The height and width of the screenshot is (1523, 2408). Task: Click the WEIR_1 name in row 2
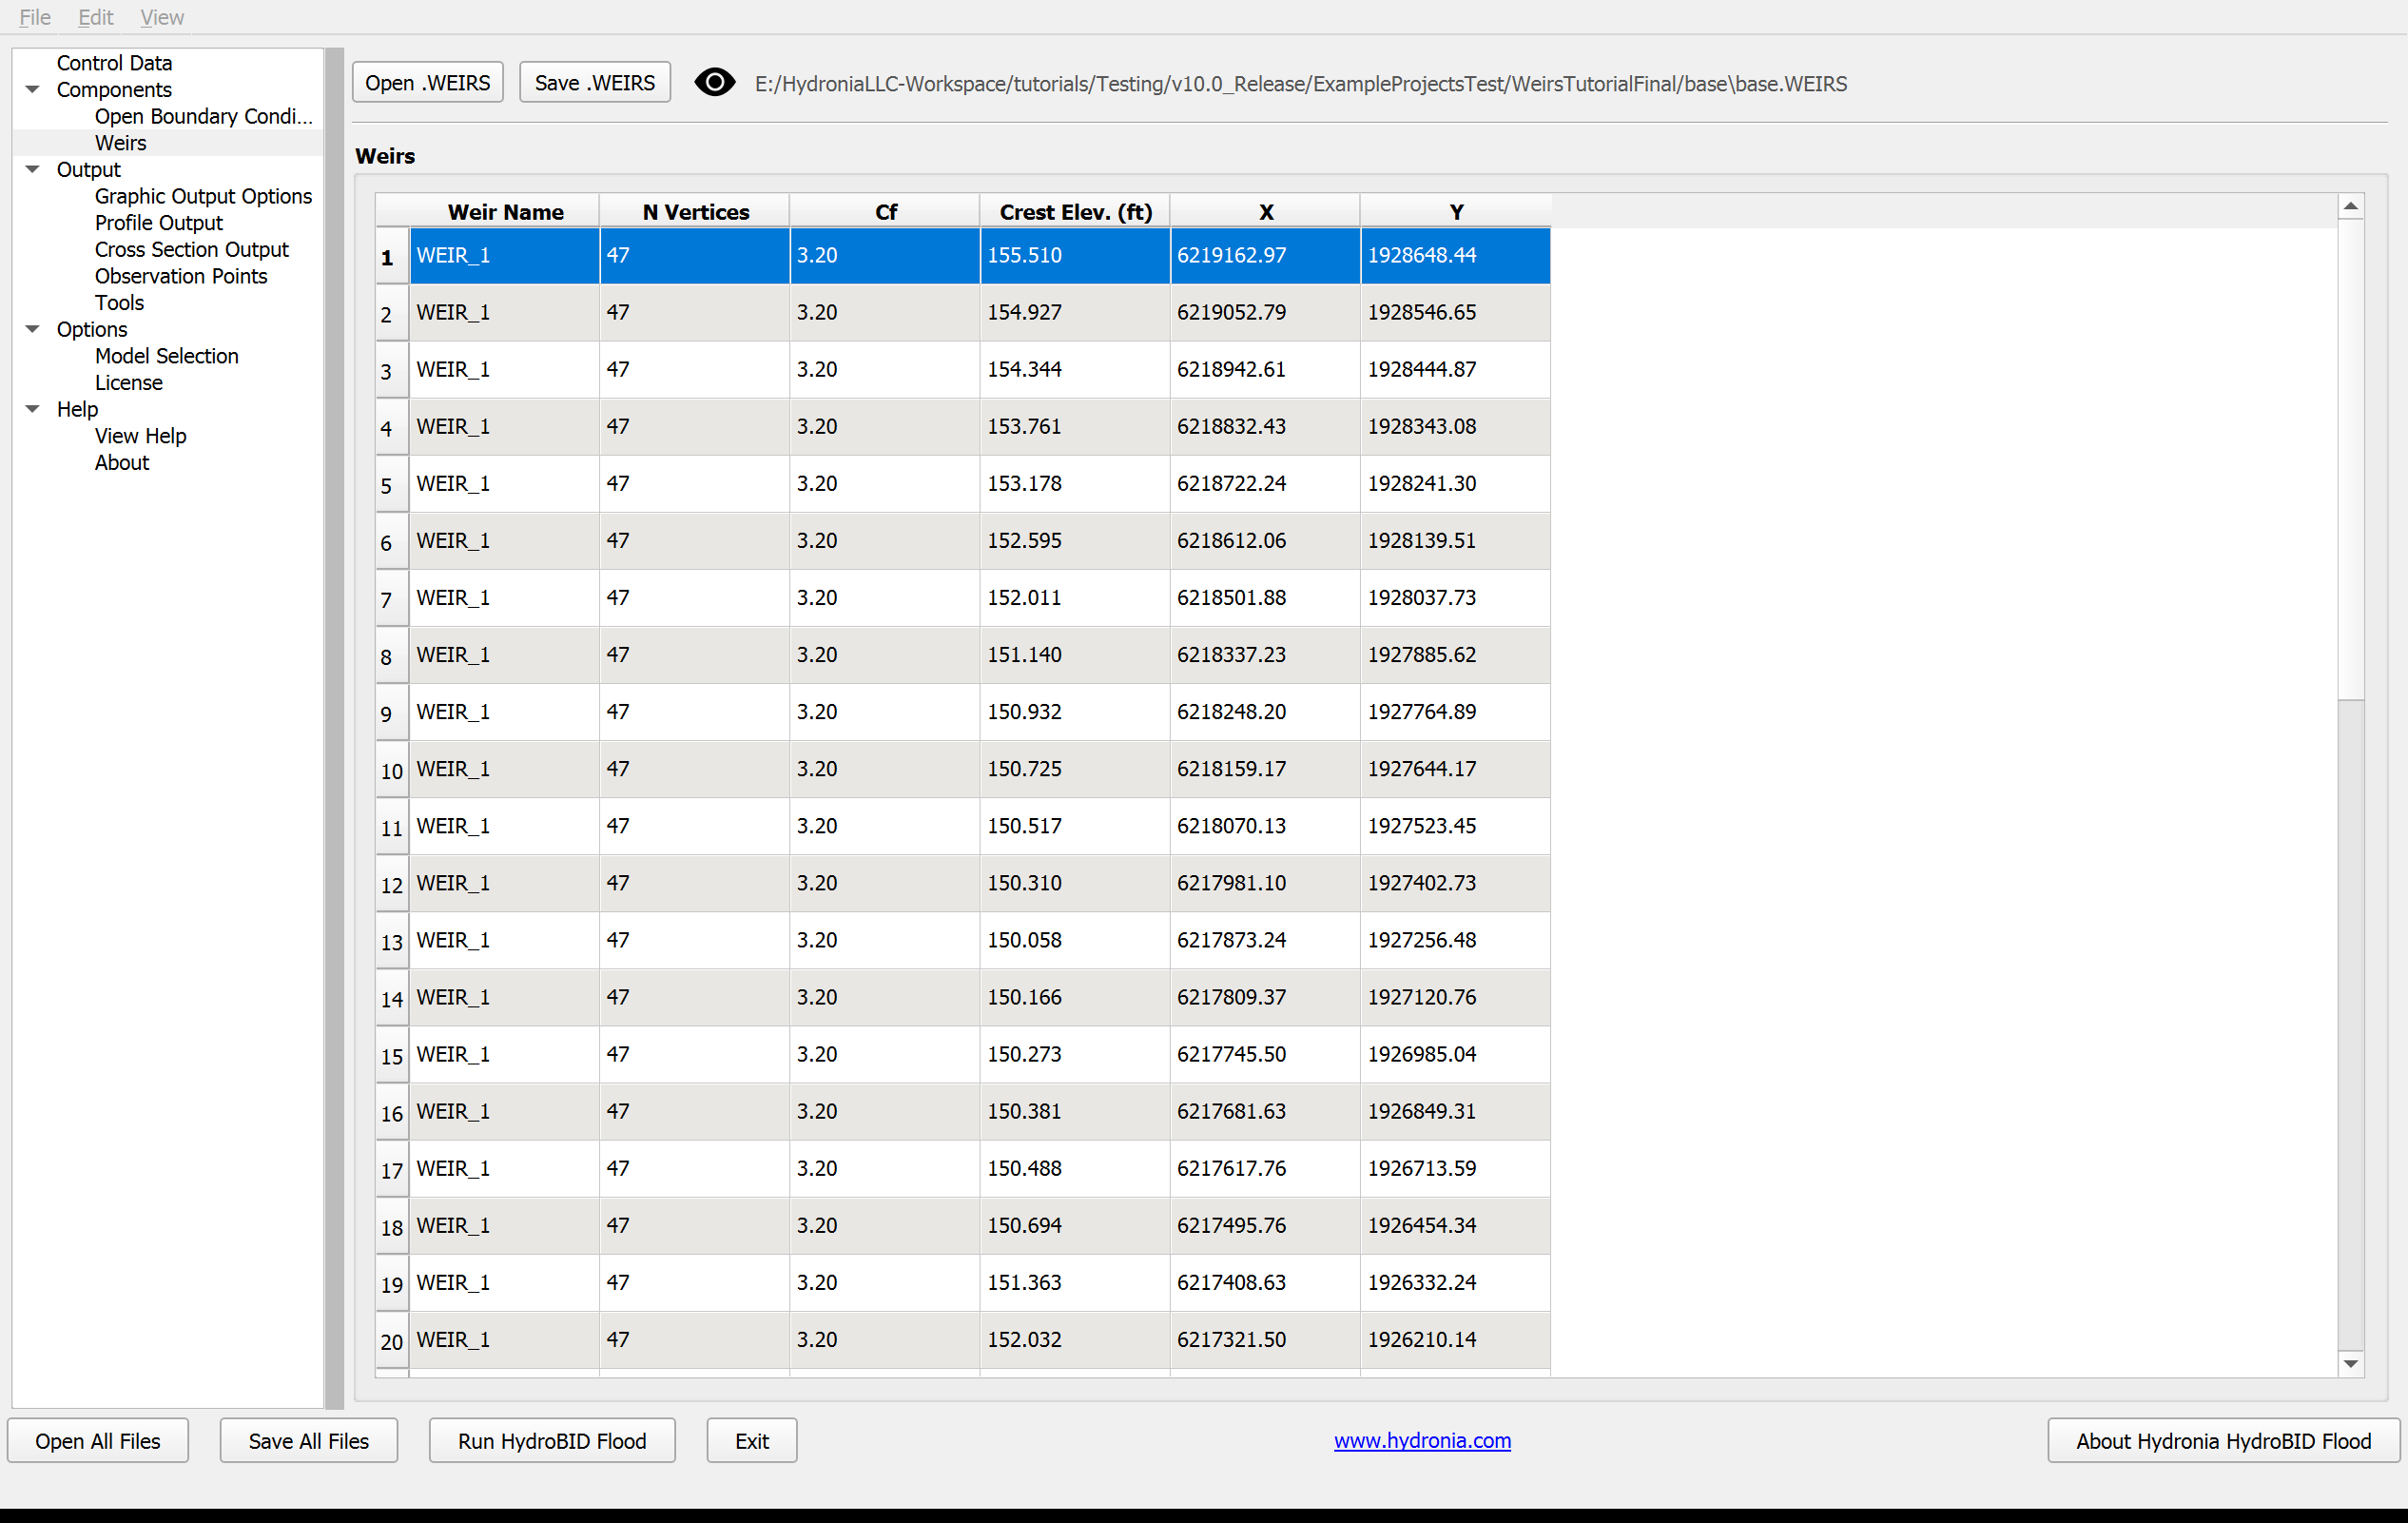coord(504,313)
